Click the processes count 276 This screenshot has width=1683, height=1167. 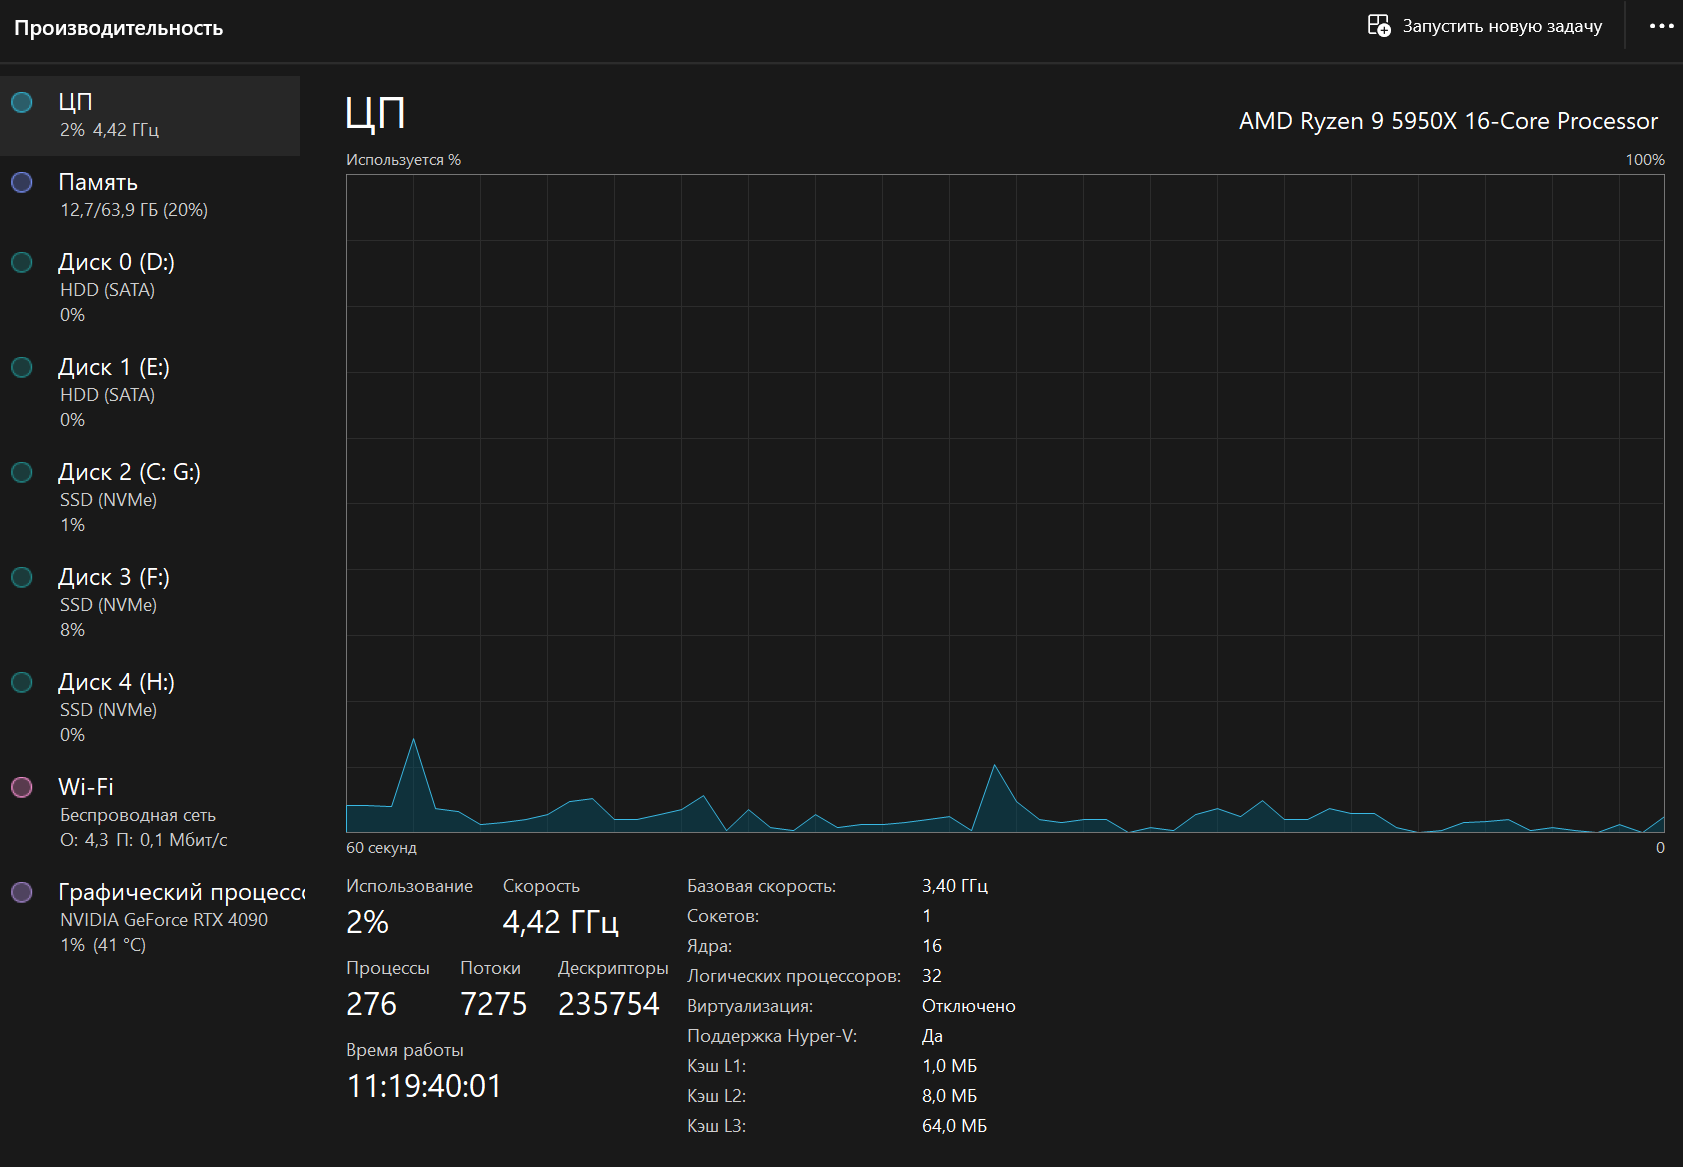coord(371,1004)
